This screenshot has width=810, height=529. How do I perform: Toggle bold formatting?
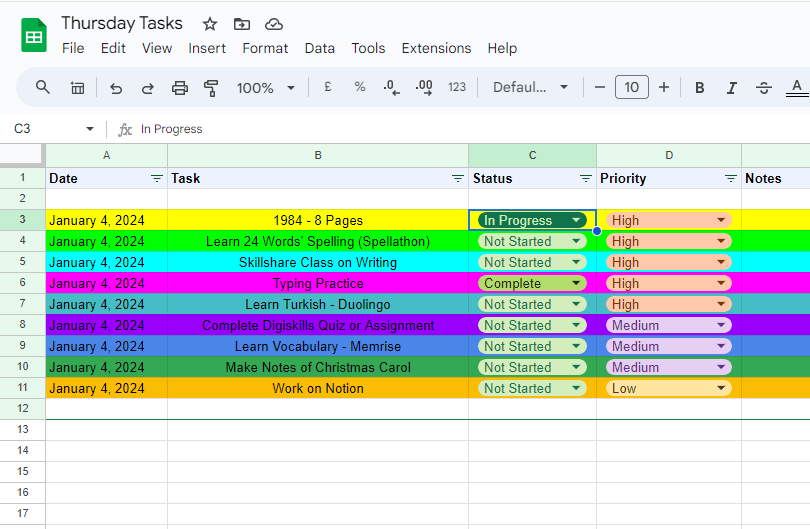[x=699, y=88]
